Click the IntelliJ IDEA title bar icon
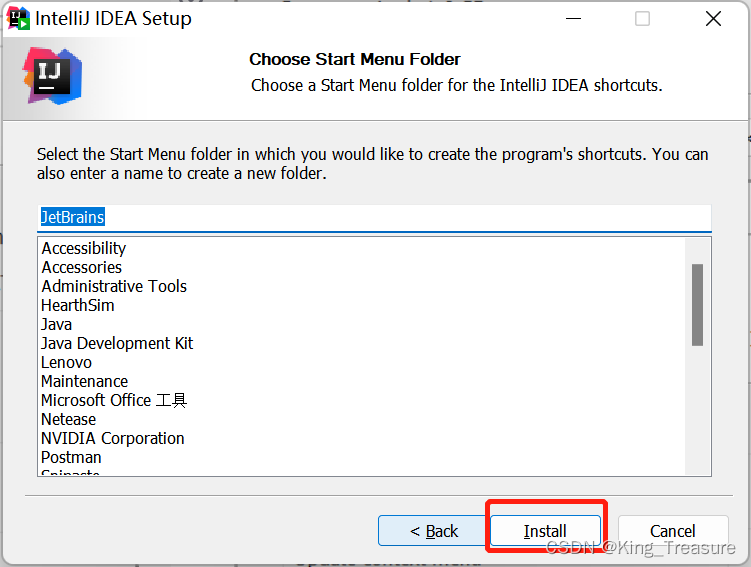Image resolution: width=751 pixels, height=567 pixels. pos(18,19)
